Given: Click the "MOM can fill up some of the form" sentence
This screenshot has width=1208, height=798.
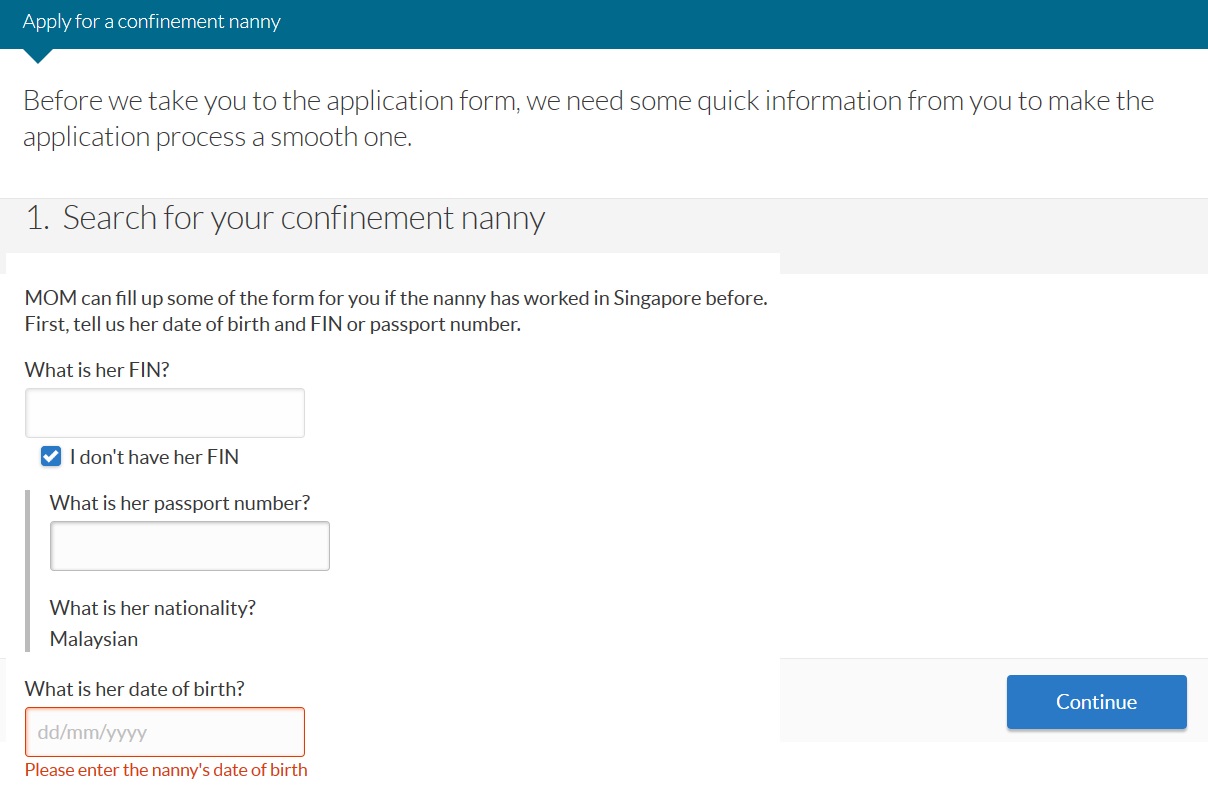Looking at the screenshot, I should click(x=396, y=298).
